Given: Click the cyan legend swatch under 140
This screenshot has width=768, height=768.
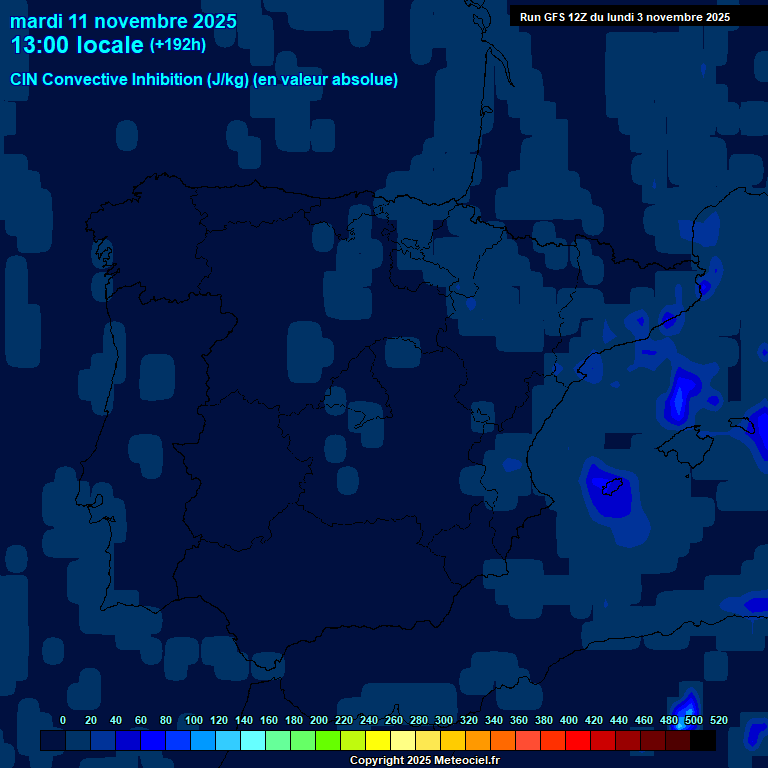Looking at the screenshot, I should pos(253,740).
